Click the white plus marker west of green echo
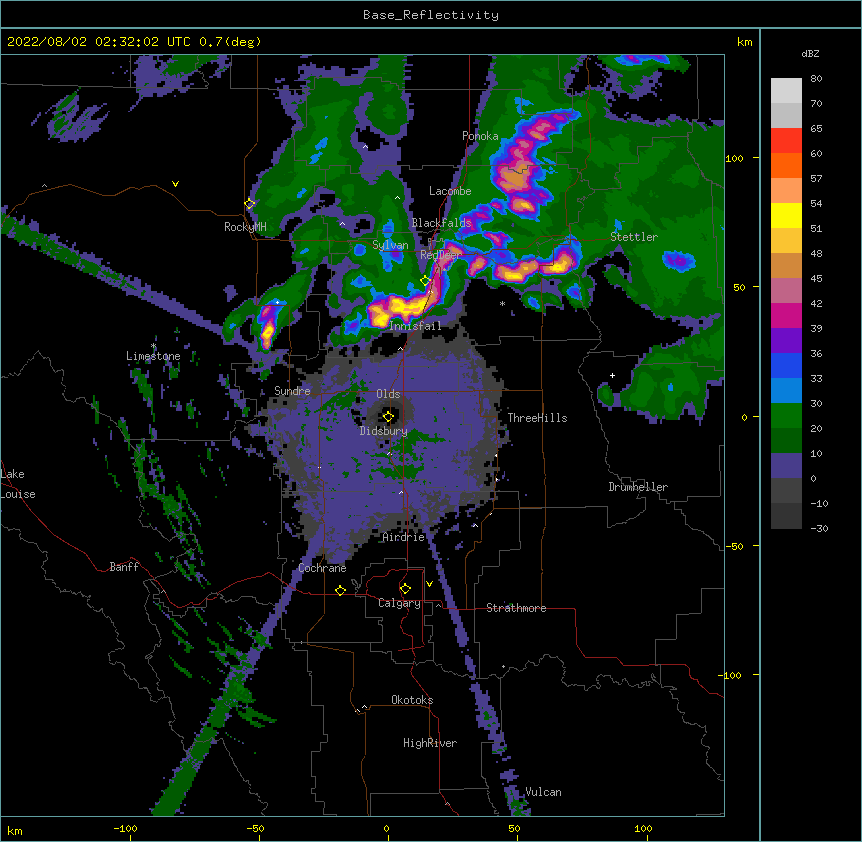Viewport: 862px width, 842px height. coord(612,375)
